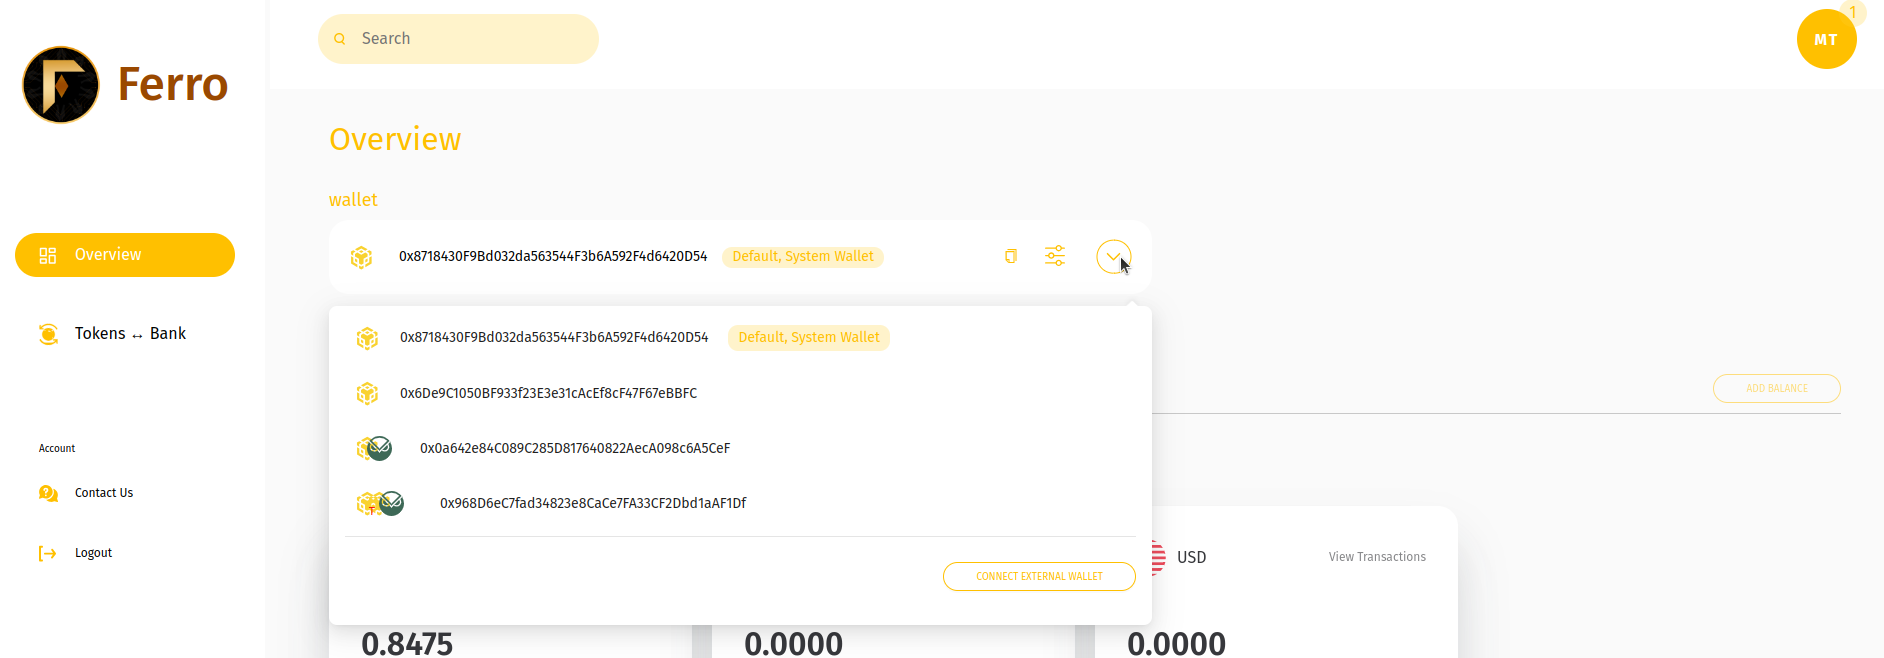Click Connect External Wallet button
This screenshot has height=658, width=1884.
[1039, 576]
